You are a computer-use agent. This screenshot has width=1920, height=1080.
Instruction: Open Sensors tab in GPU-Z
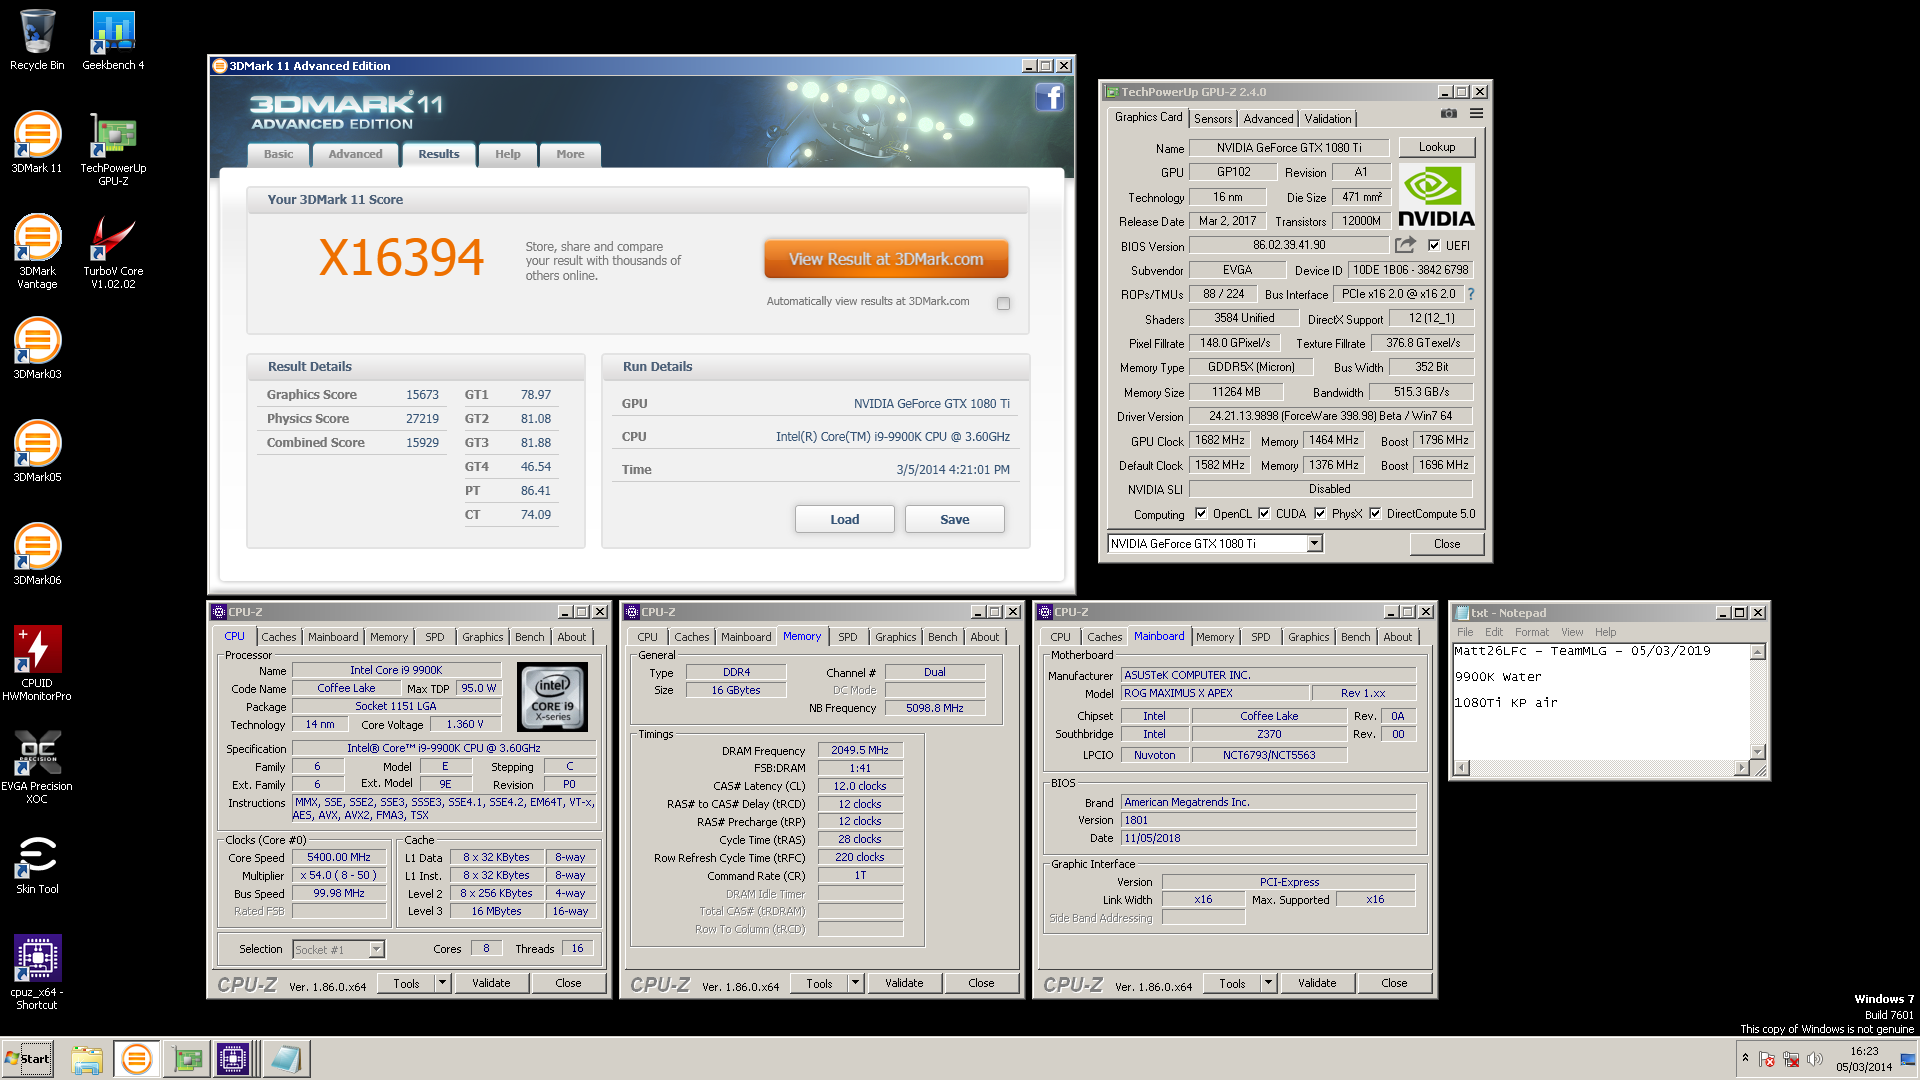(x=1213, y=118)
